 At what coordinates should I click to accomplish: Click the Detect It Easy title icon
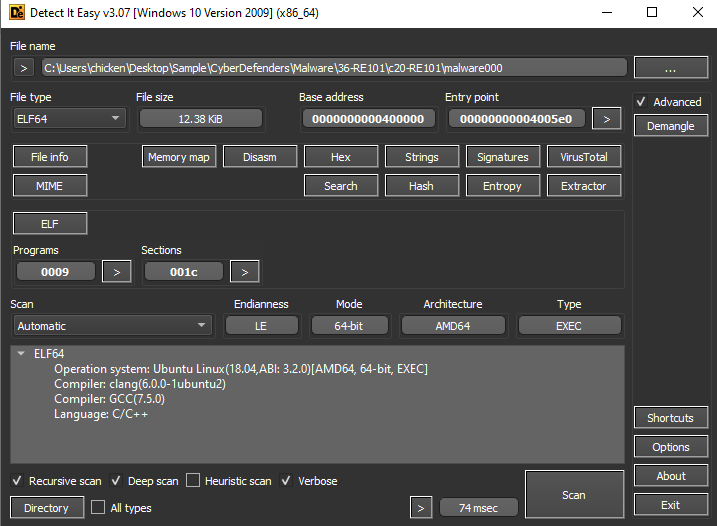(x=14, y=12)
